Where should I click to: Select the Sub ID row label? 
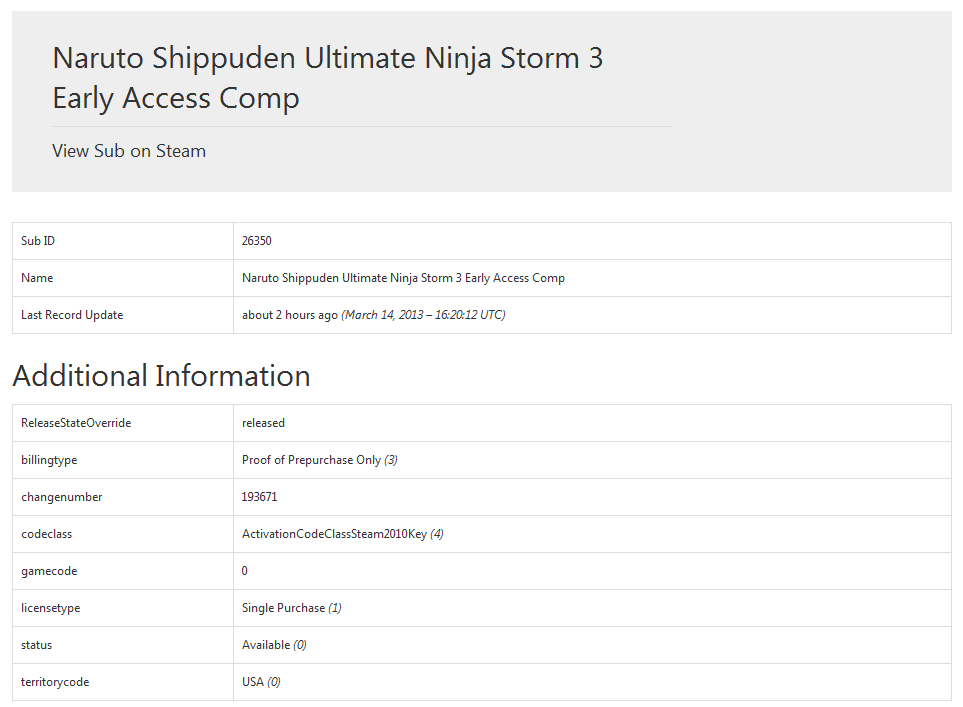38,241
